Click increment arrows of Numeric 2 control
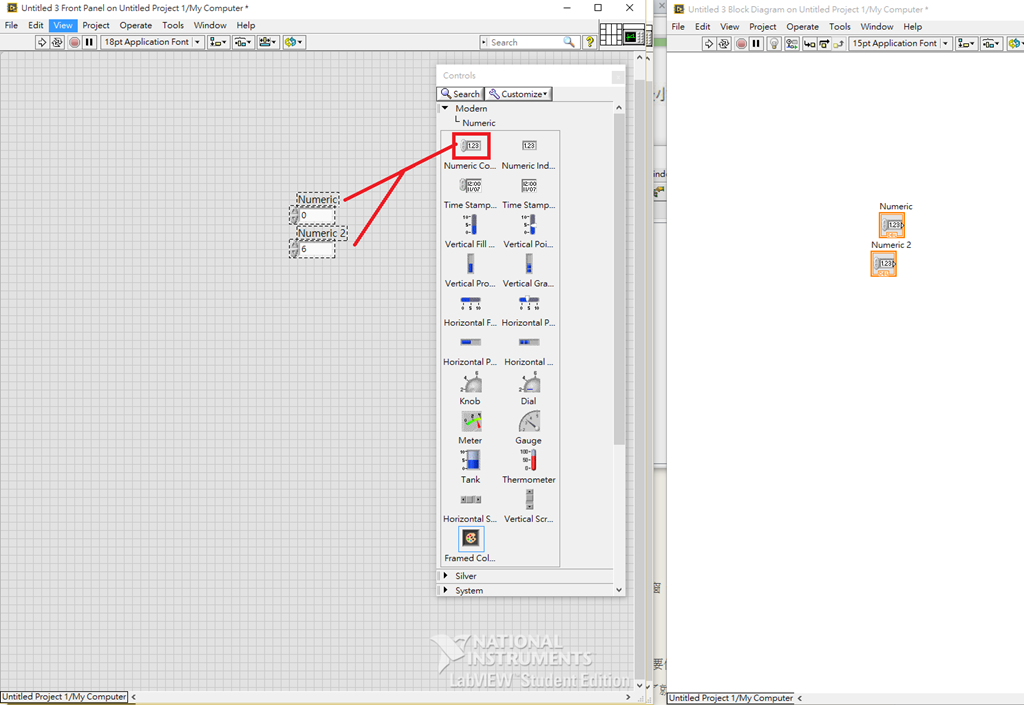Screen dimensions: 1024x705 point(295,249)
